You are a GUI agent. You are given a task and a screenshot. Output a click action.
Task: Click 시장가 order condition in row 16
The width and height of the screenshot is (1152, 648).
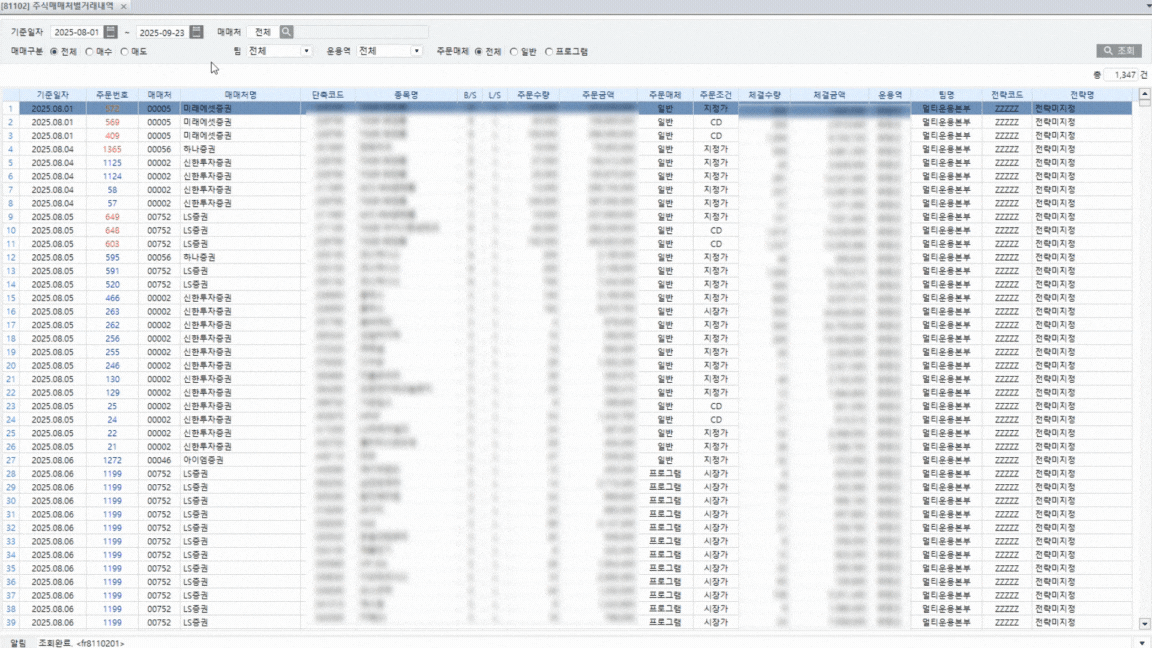click(716, 312)
